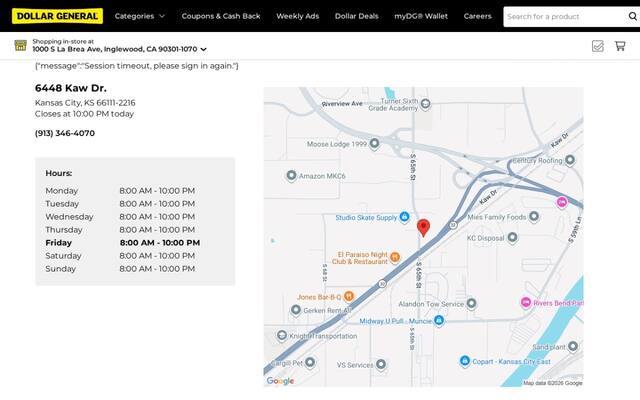This screenshot has height=400, width=640.
Task: Open myDG Wallet
Action: (421, 16)
